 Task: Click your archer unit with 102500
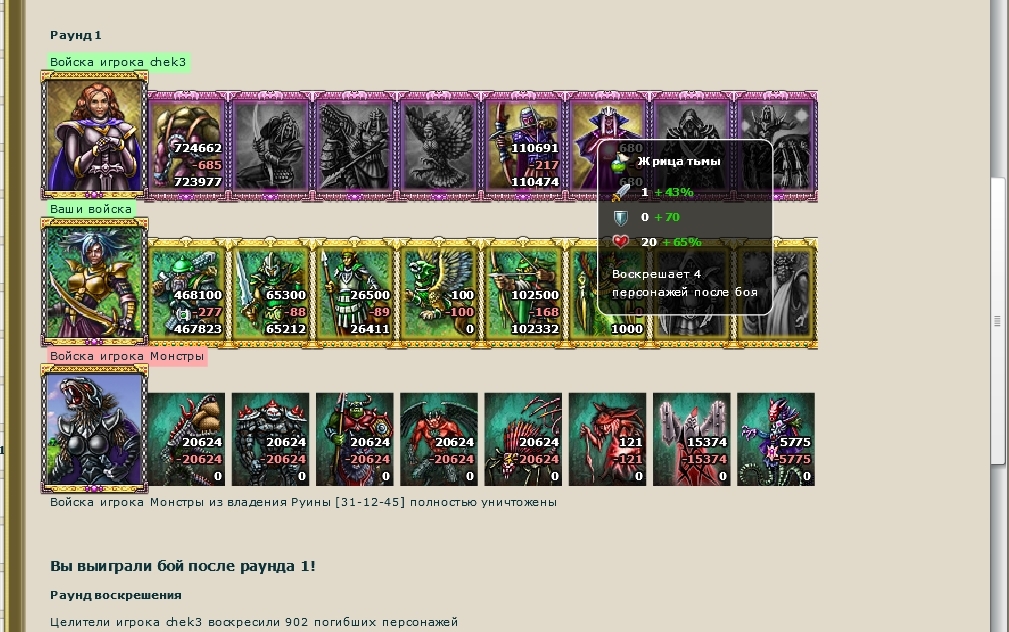[x=523, y=293]
